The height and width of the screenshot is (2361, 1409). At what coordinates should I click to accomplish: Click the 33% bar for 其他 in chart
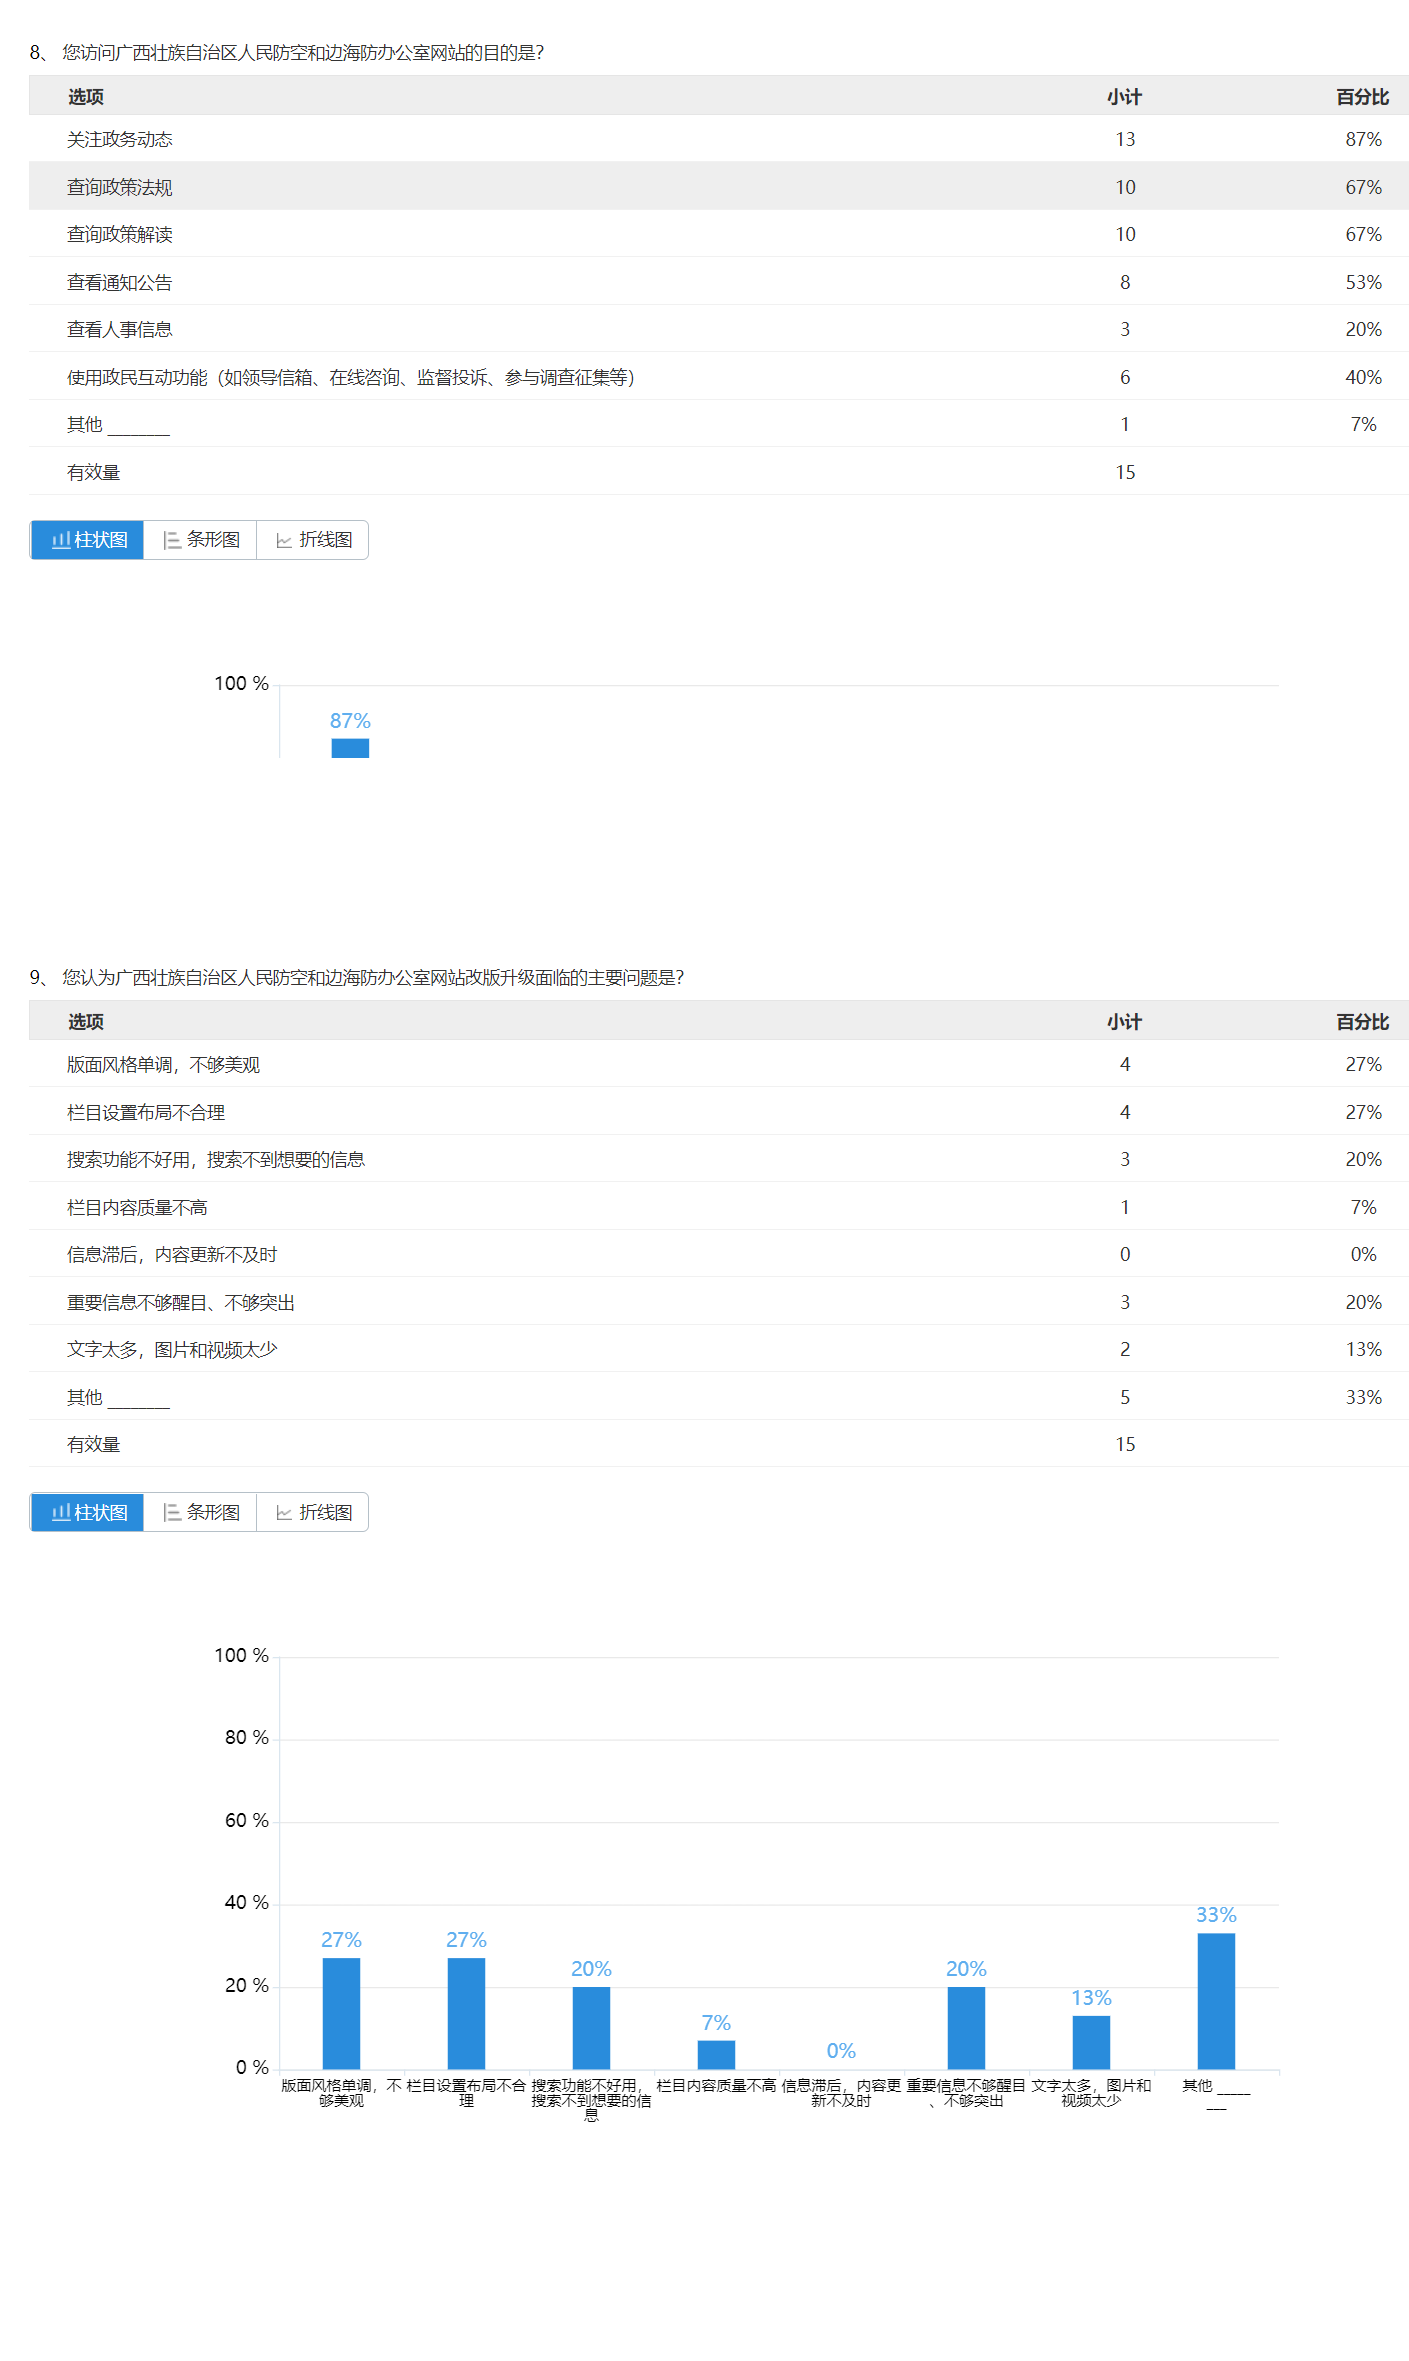click(1216, 2000)
